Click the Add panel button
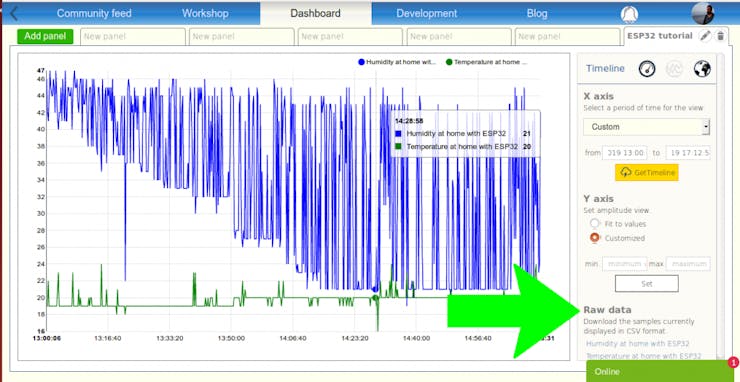This screenshot has height=382, width=740. [x=45, y=36]
